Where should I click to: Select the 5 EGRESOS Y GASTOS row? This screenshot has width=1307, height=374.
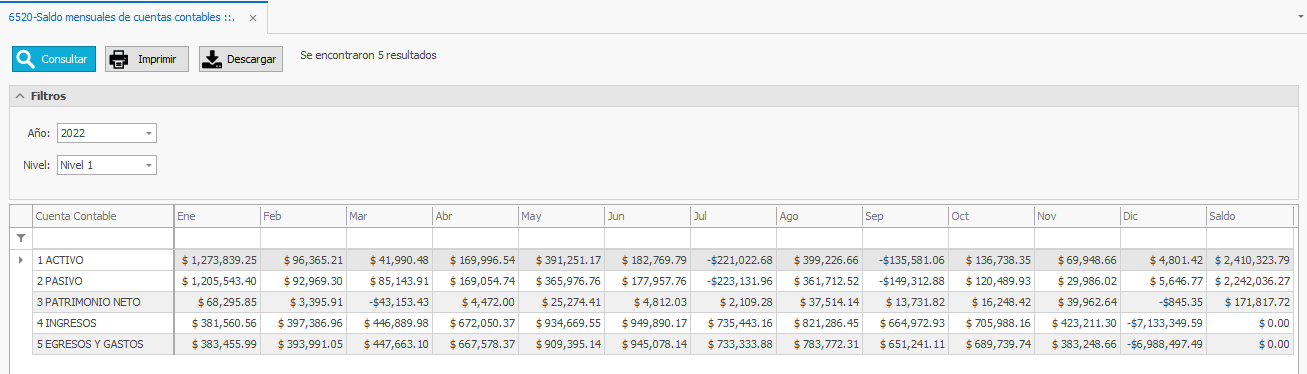tap(651, 344)
